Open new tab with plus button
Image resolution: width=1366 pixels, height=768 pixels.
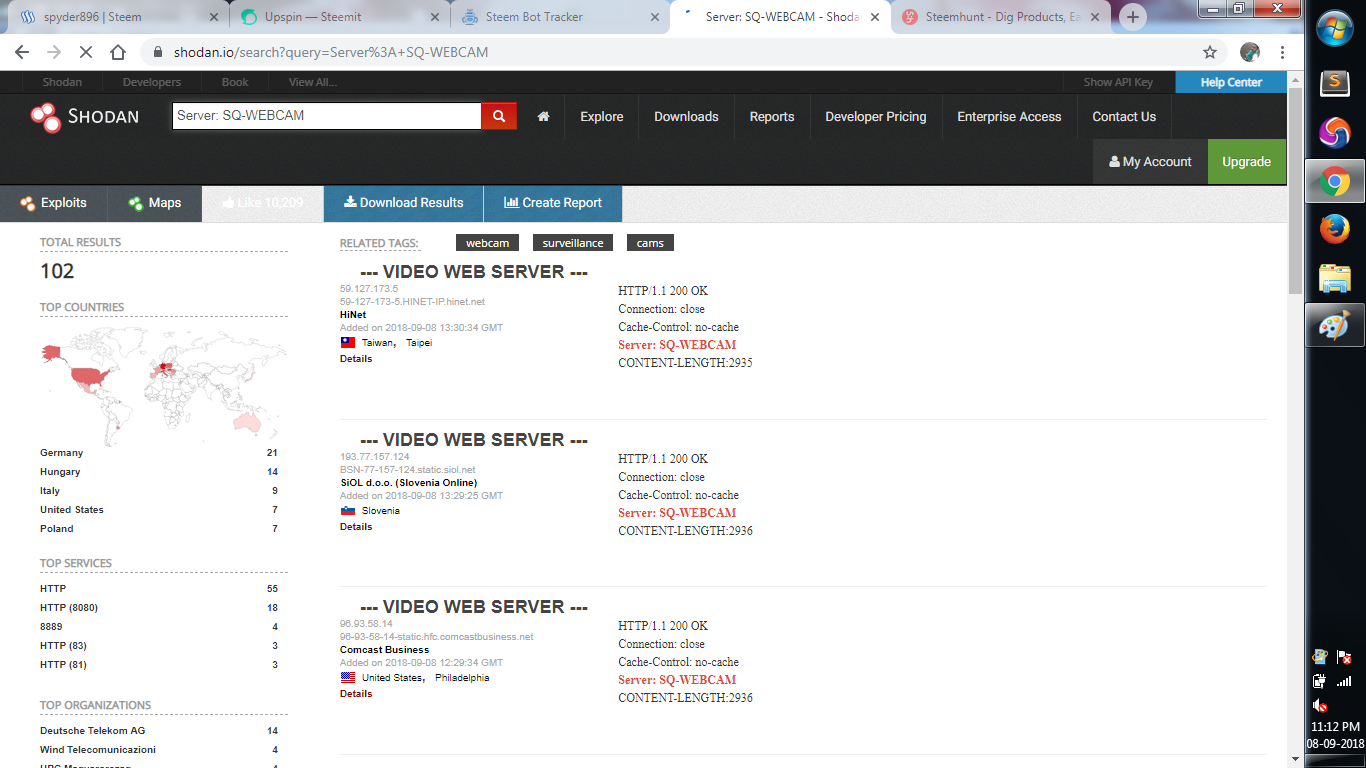(1132, 17)
